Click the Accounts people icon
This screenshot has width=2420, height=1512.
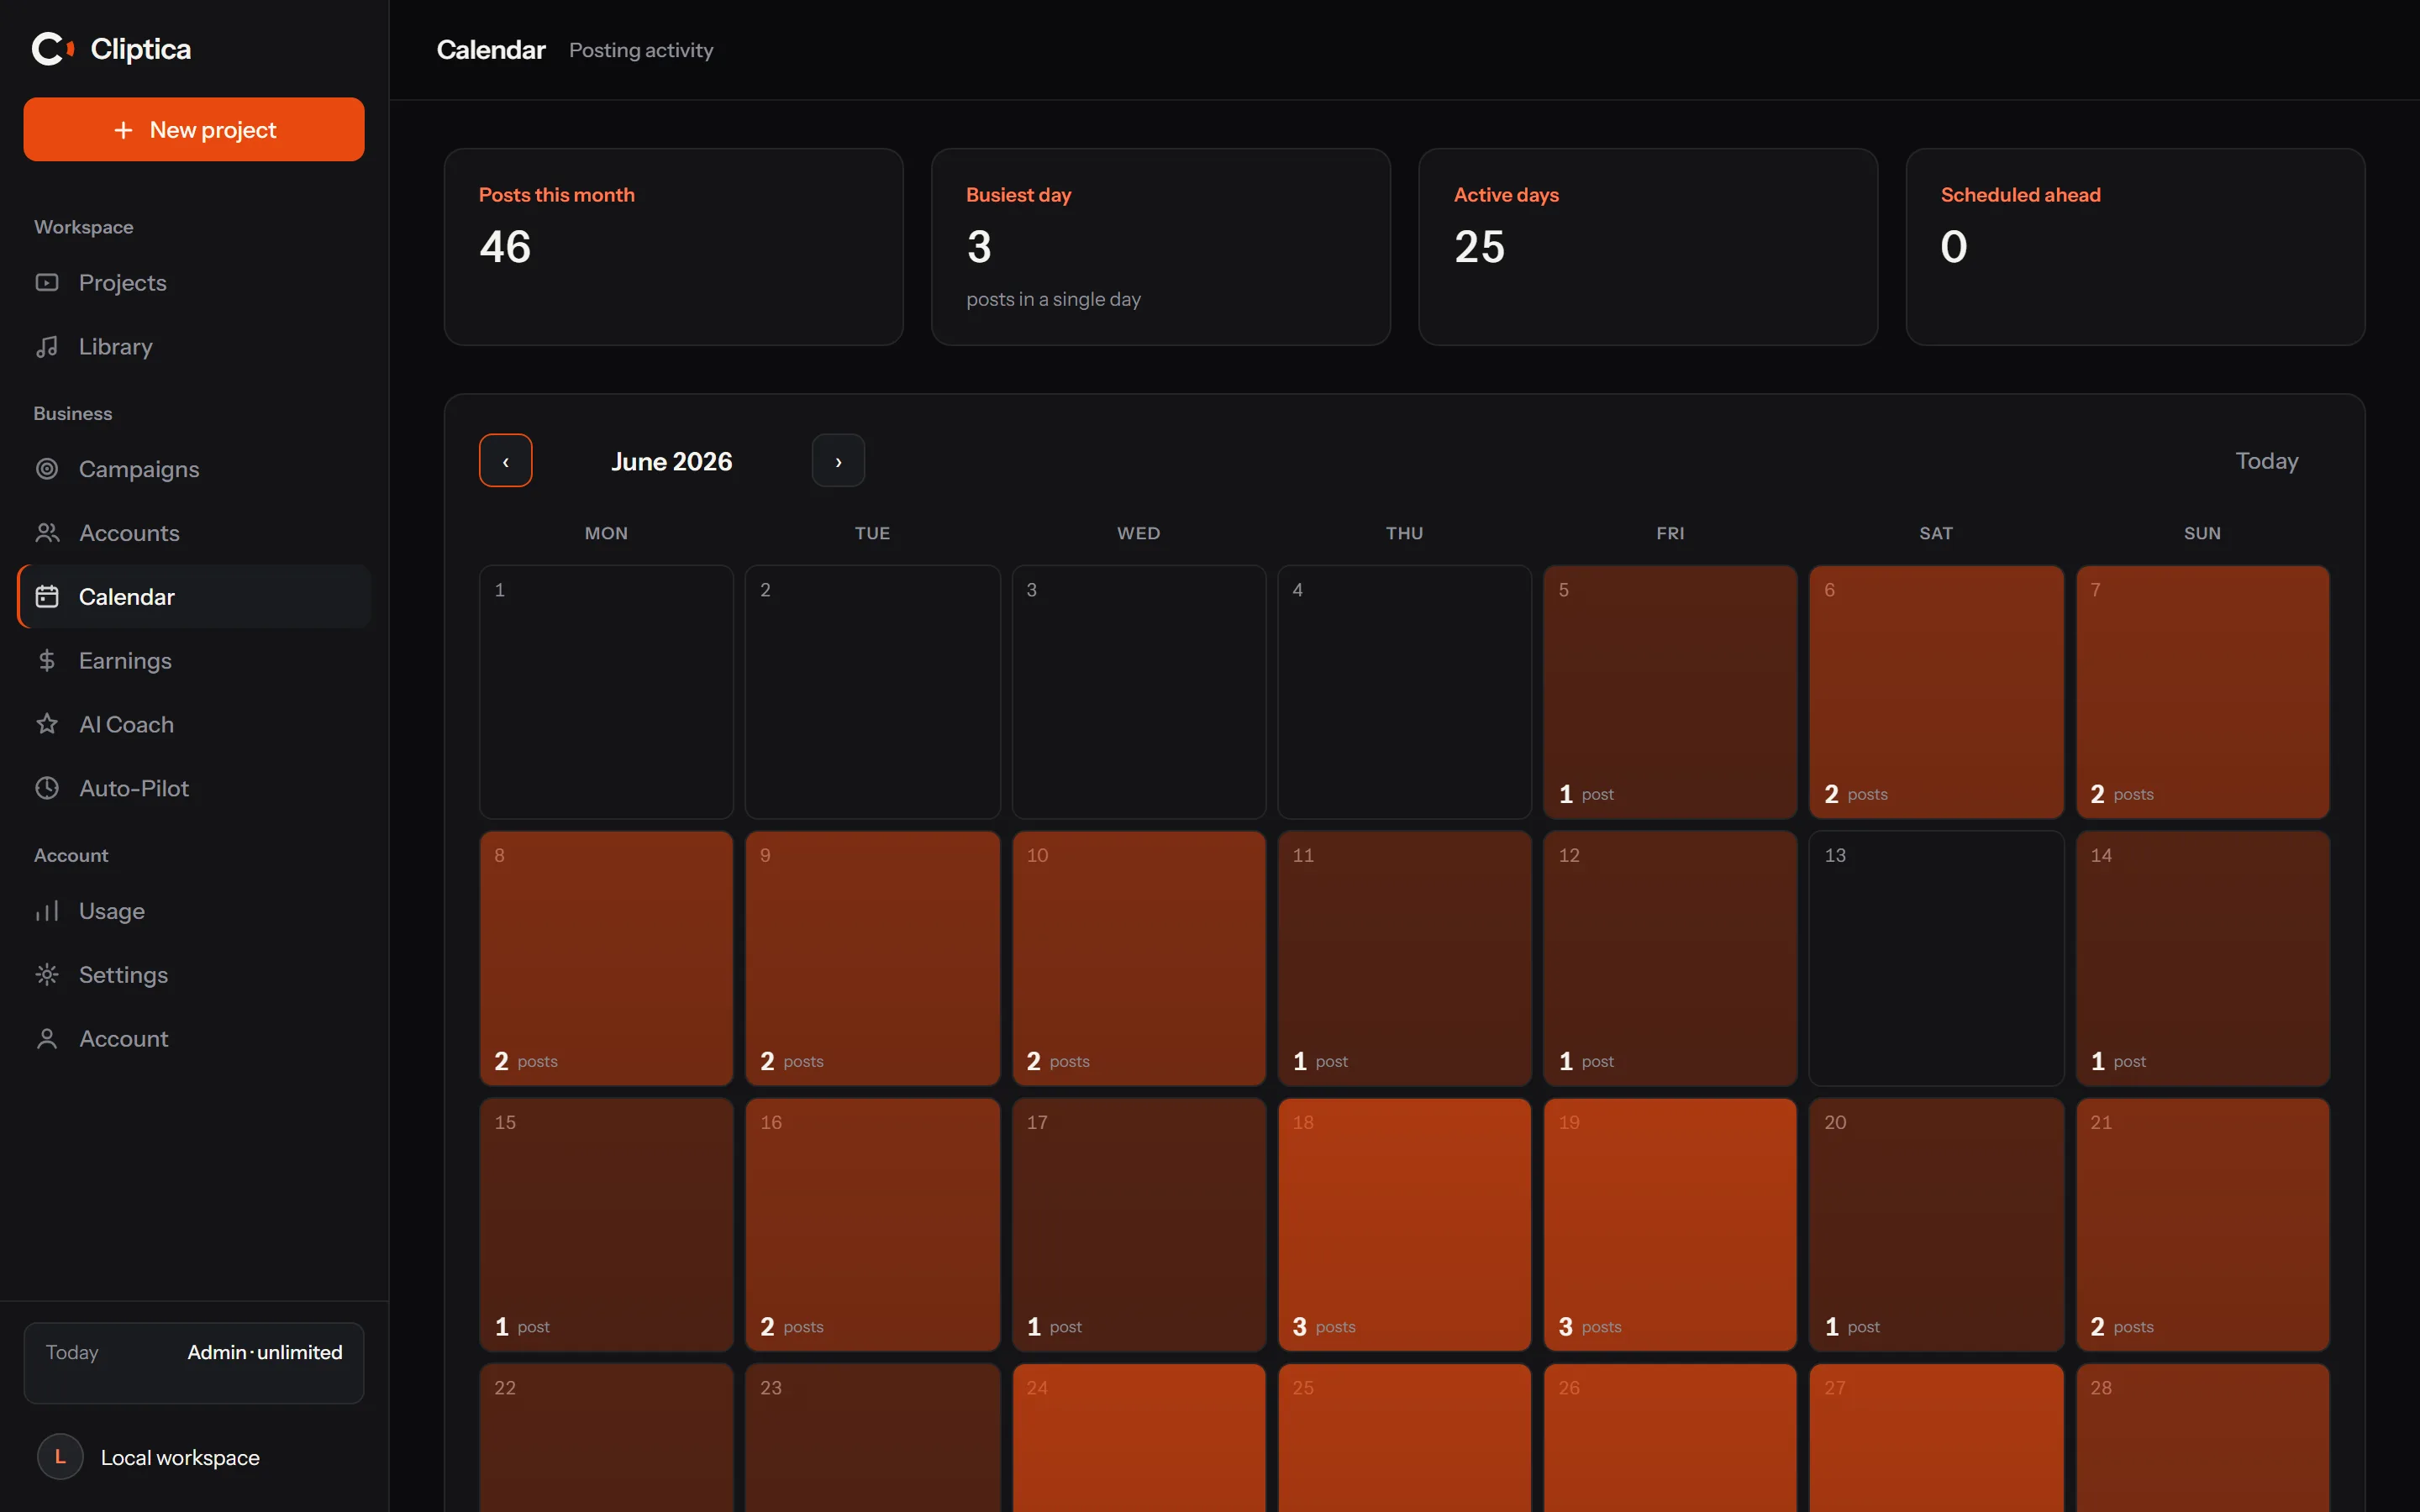(47, 533)
